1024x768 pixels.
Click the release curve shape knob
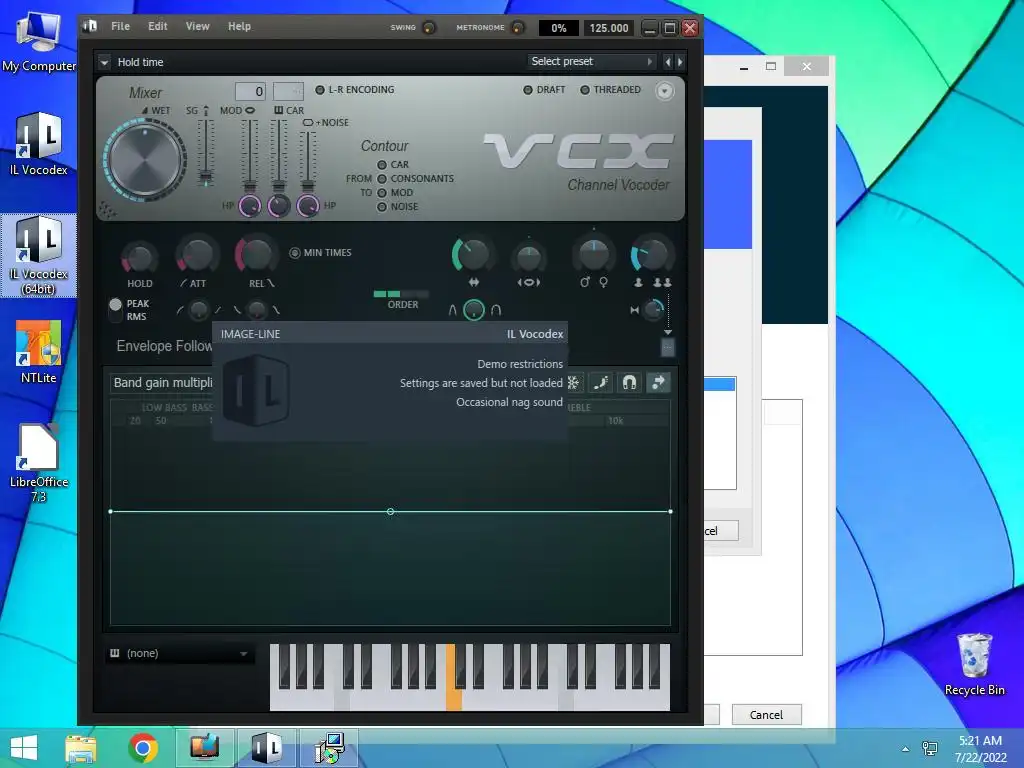tap(257, 310)
